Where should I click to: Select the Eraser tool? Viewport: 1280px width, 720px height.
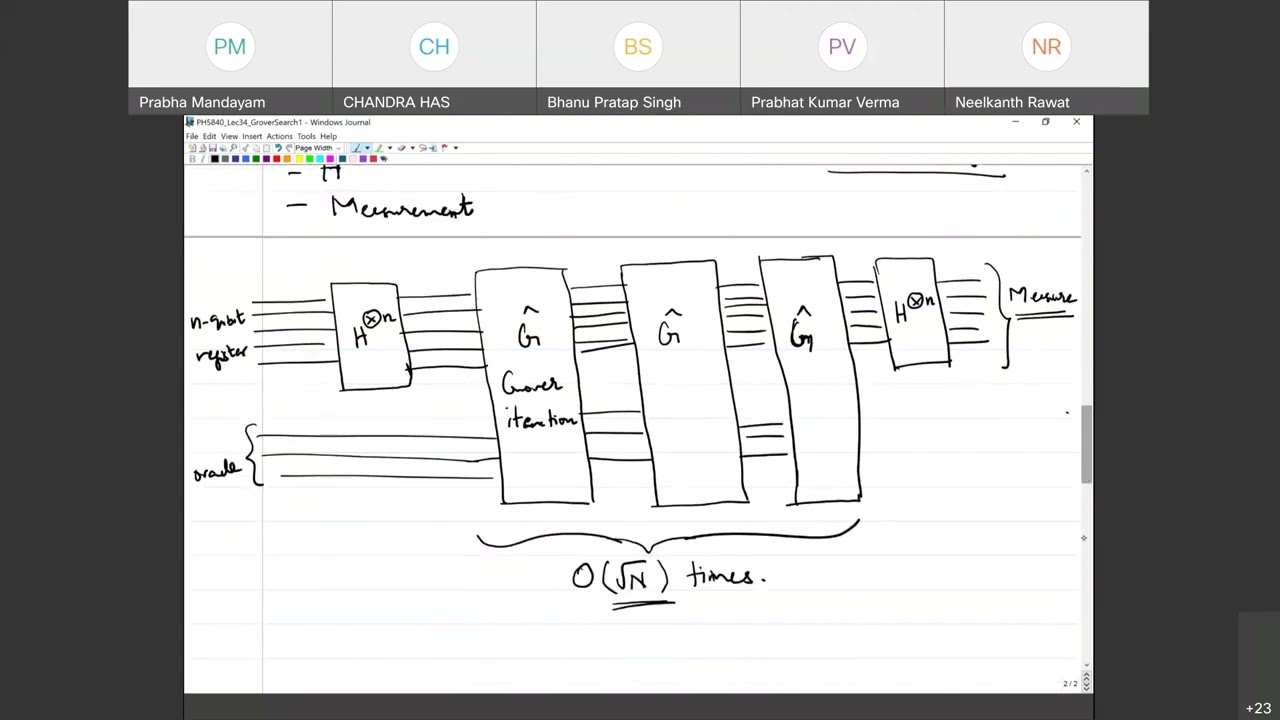click(401, 148)
